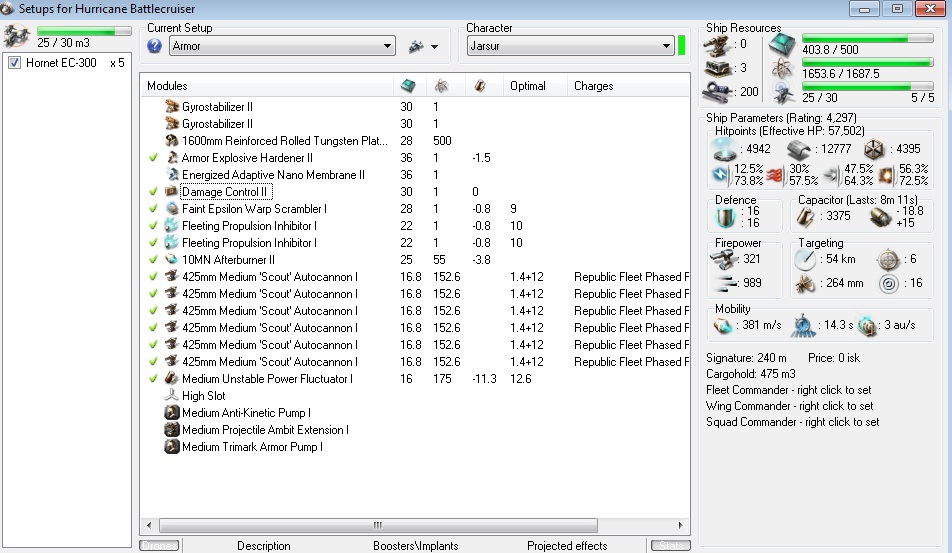
Task: Click the horizontal scrollbar thumb under modules
Action: click(x=378, y=525)
